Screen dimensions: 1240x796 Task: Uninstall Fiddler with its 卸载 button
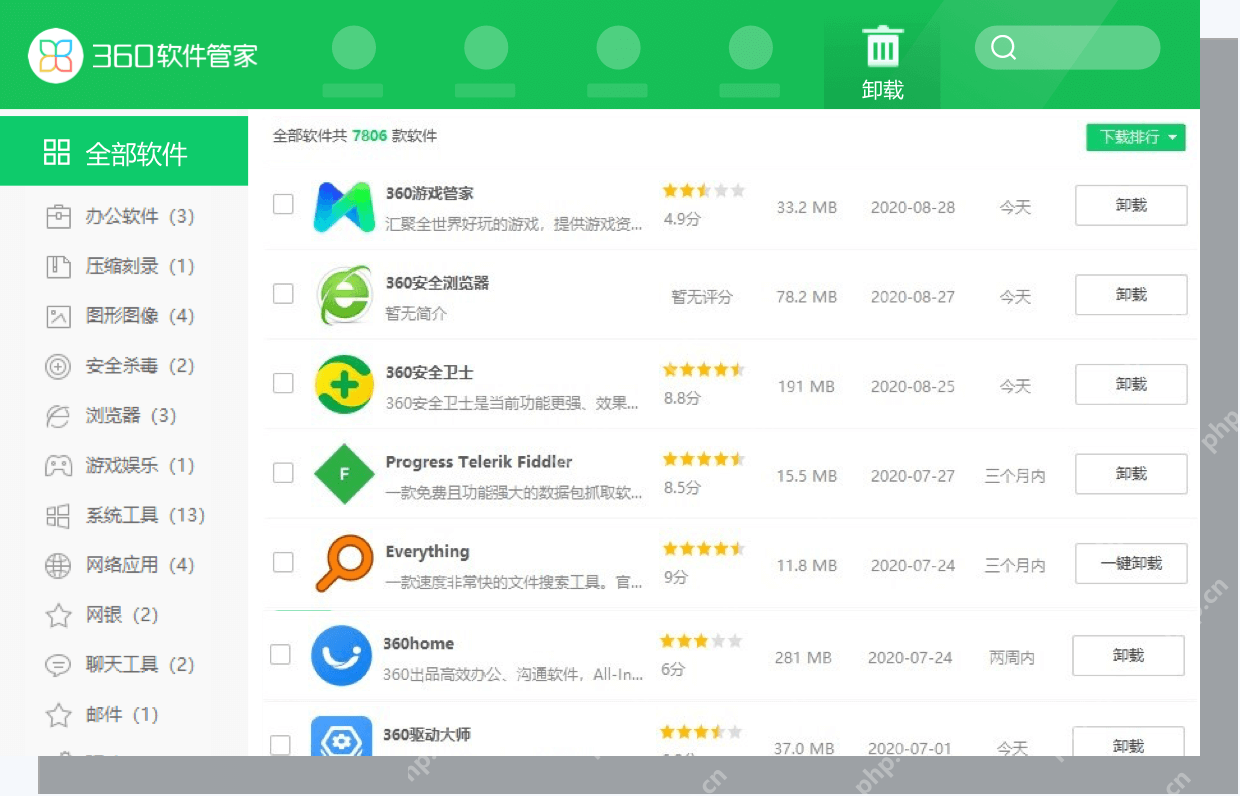tap(1131, 474)
